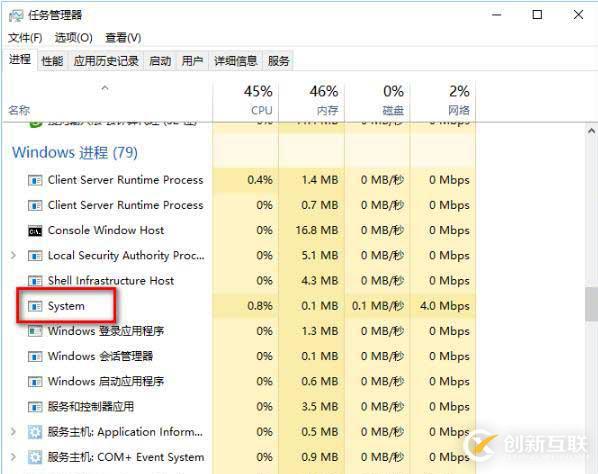Click the 服务和控制器应用 icon
The image size is (598, 474).
click(x=35, y=407)
